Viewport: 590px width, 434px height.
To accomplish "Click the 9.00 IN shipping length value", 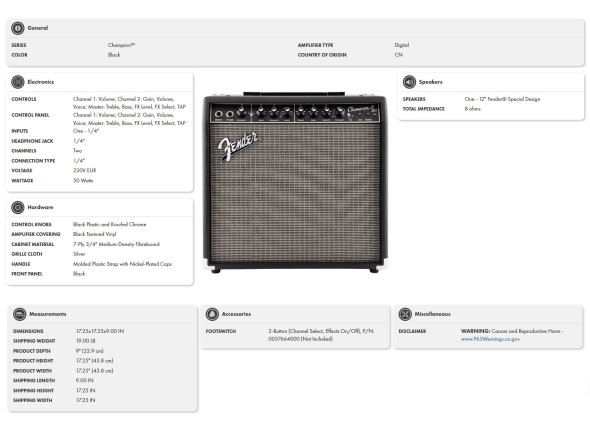I will [x=85, y=381].
